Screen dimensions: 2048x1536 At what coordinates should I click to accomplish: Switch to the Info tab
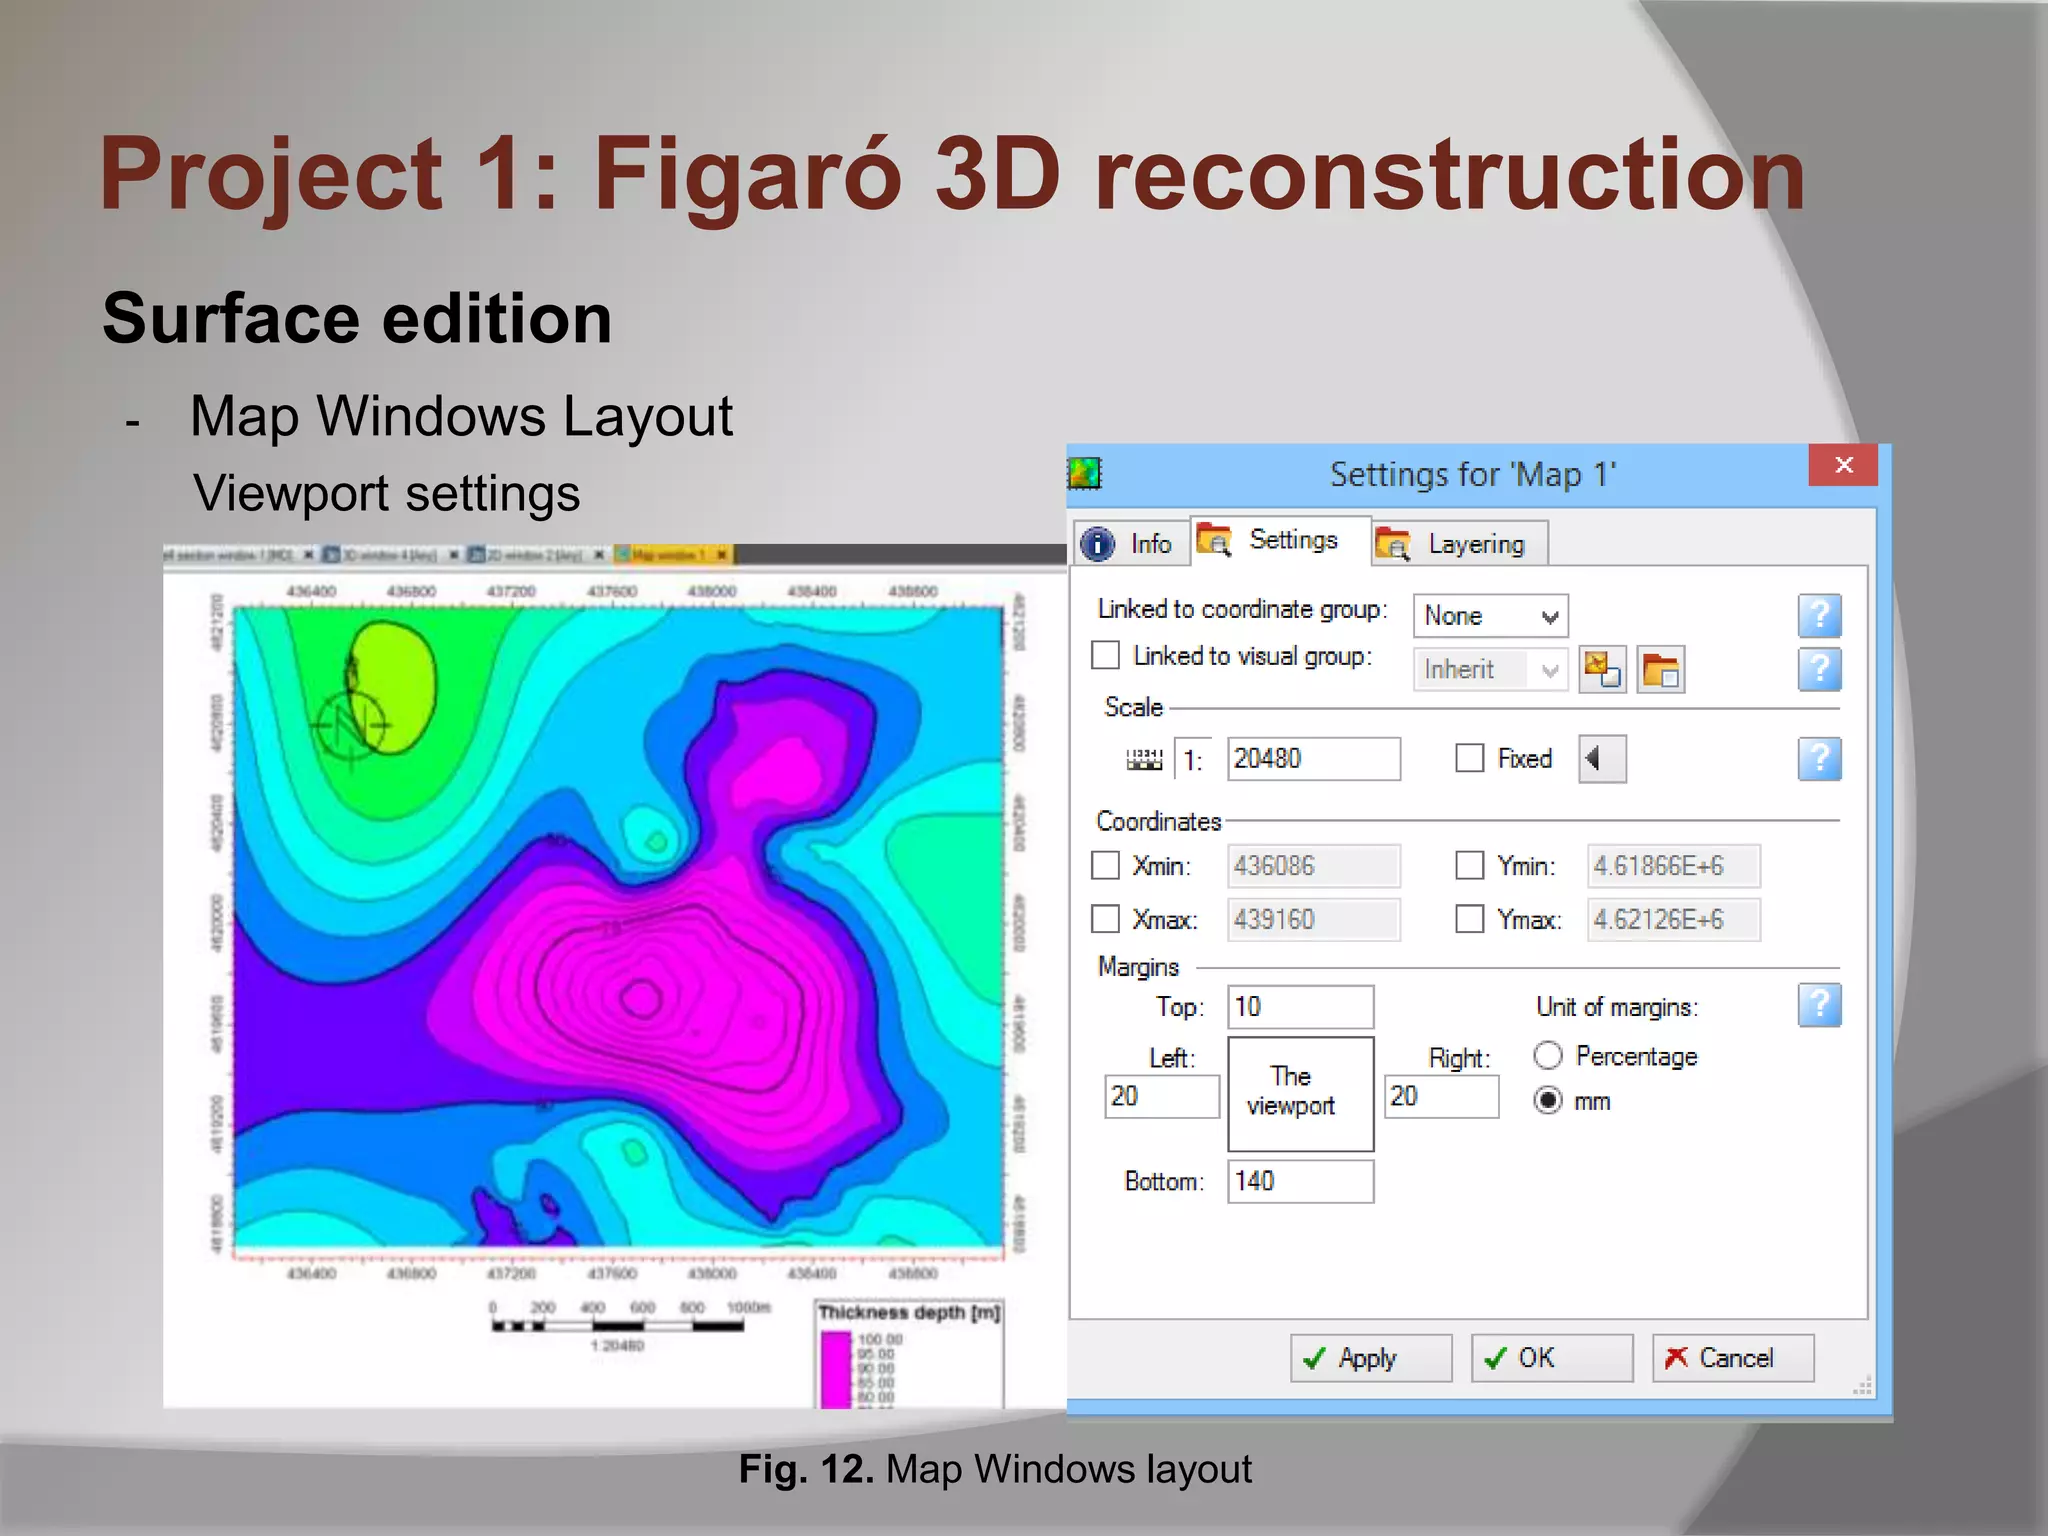(1130, 544)
